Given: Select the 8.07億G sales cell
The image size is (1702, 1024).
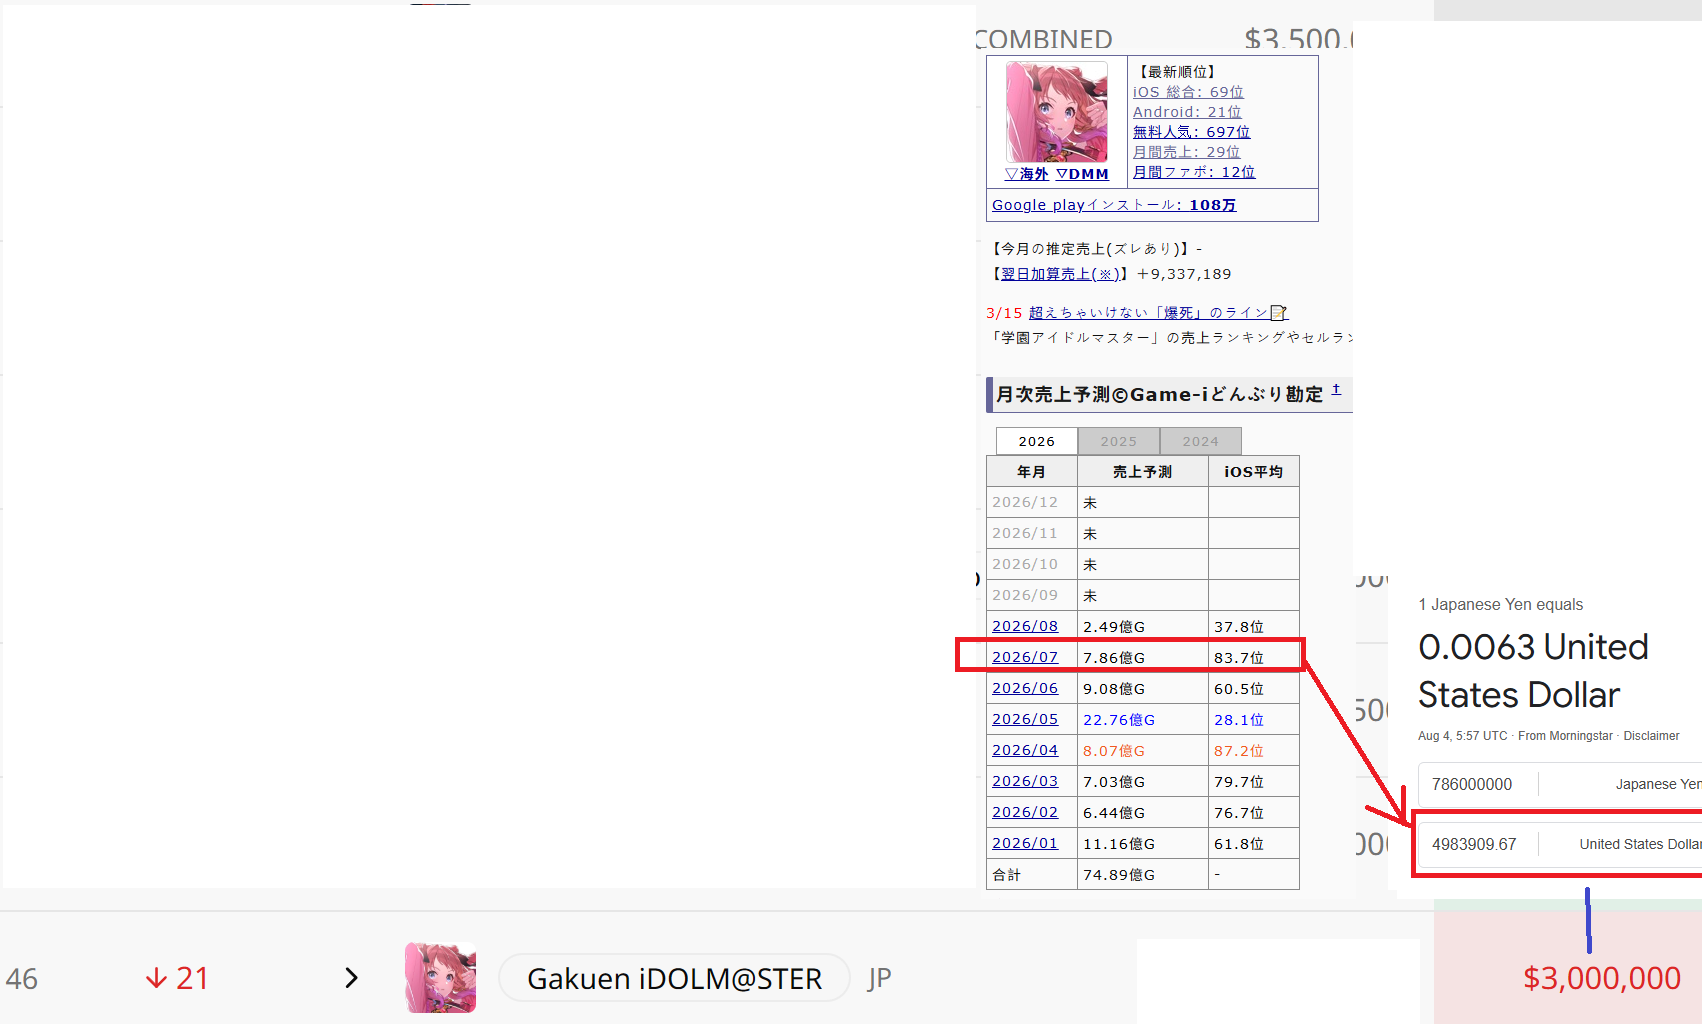Looking at the screenshot, I should pos(1143,750).
